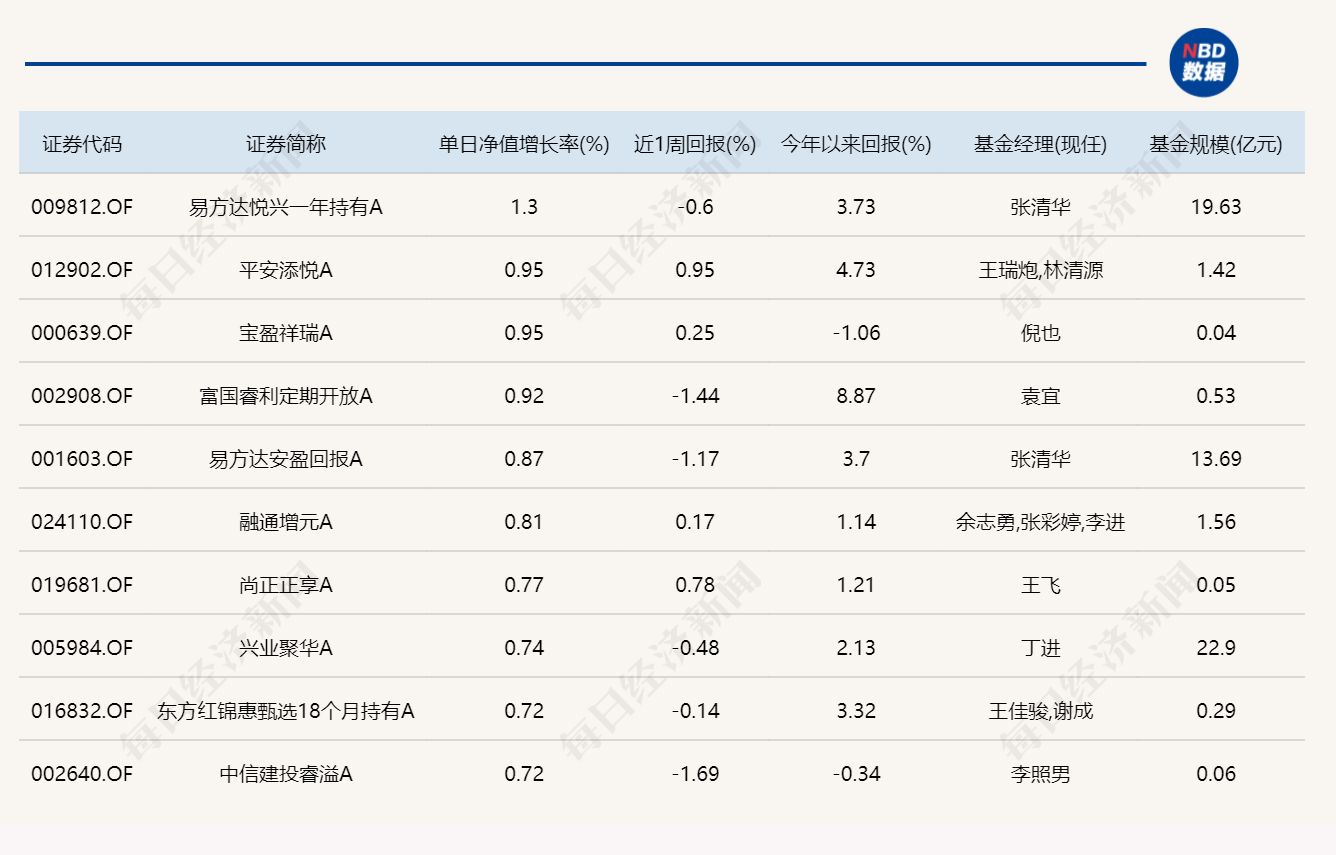Click manager name 袁宜

(x=1040, y=396)
